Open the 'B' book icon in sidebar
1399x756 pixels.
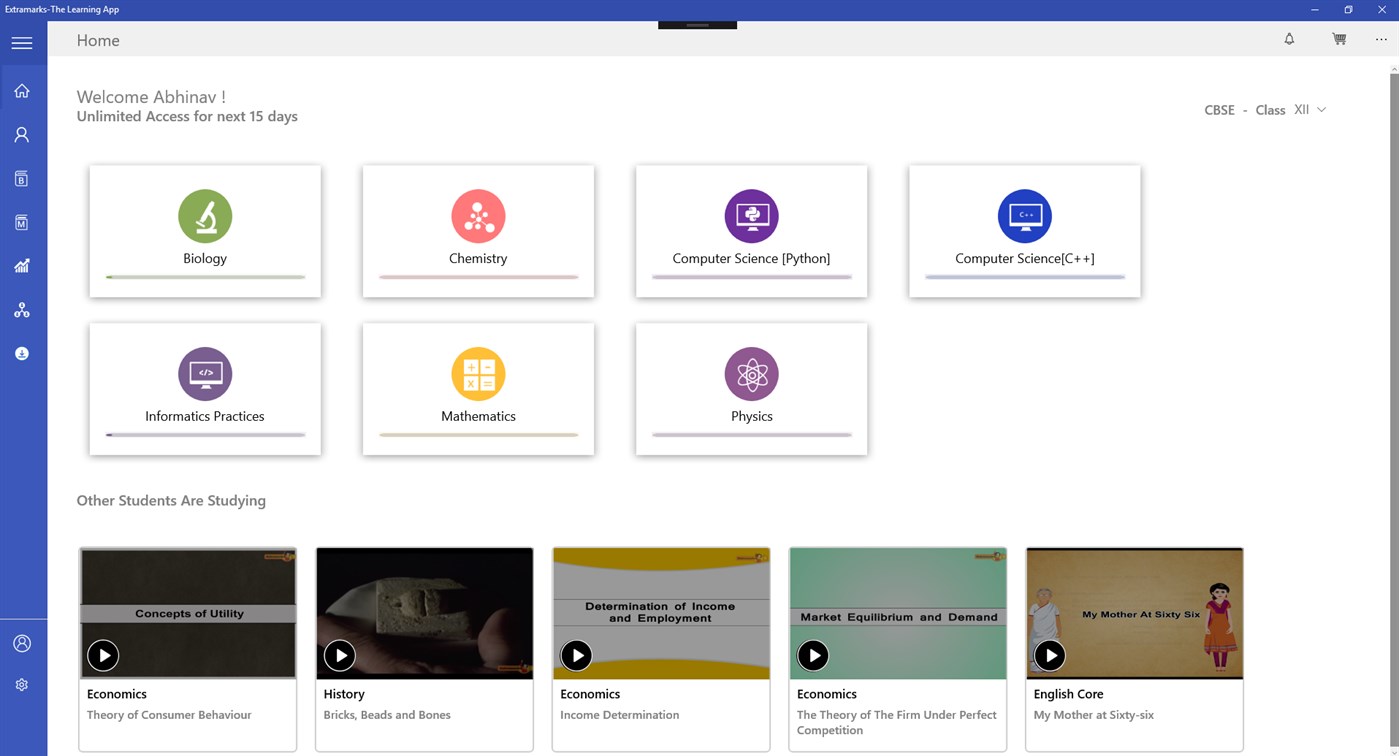[x=22, y=179]
